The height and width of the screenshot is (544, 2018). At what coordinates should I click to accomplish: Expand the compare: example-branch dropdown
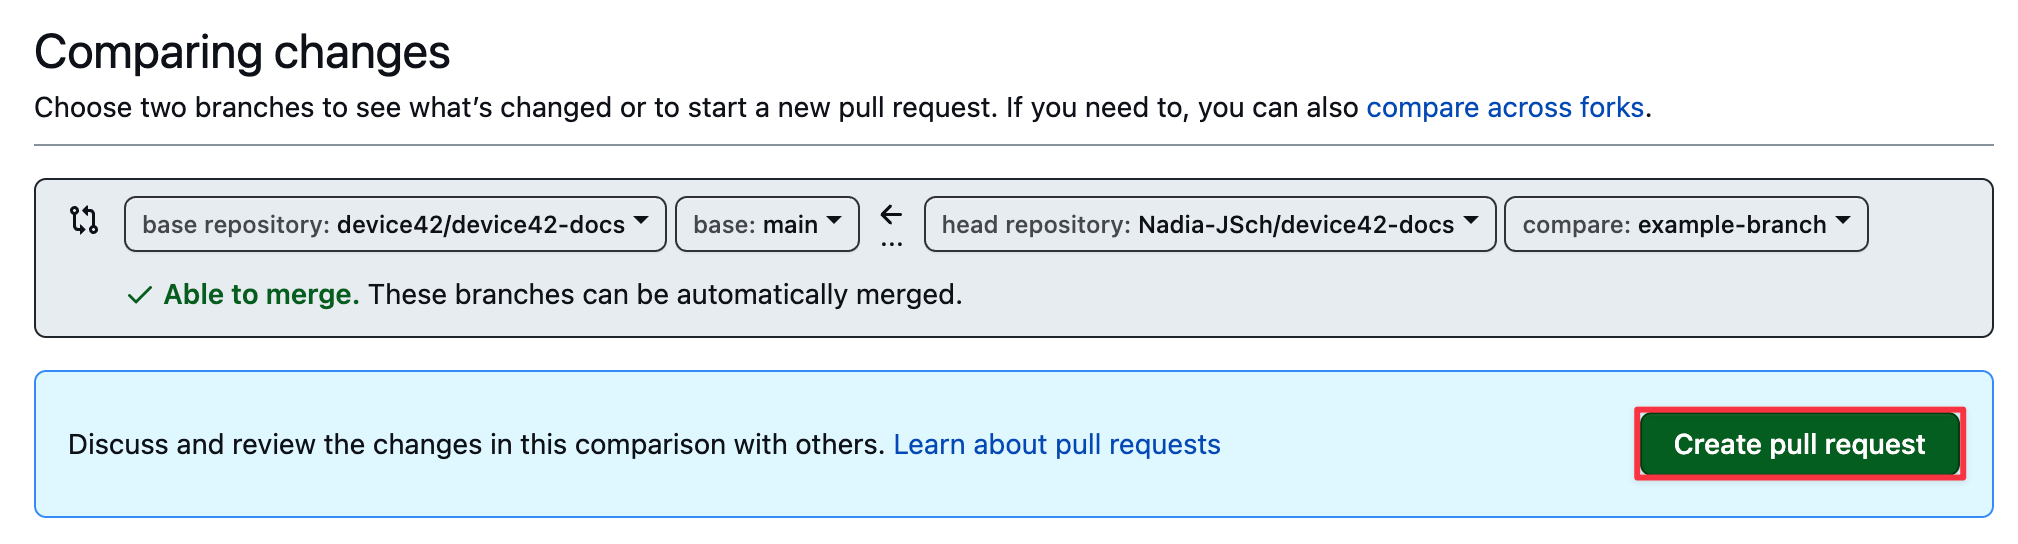[x=1685, y=224]
